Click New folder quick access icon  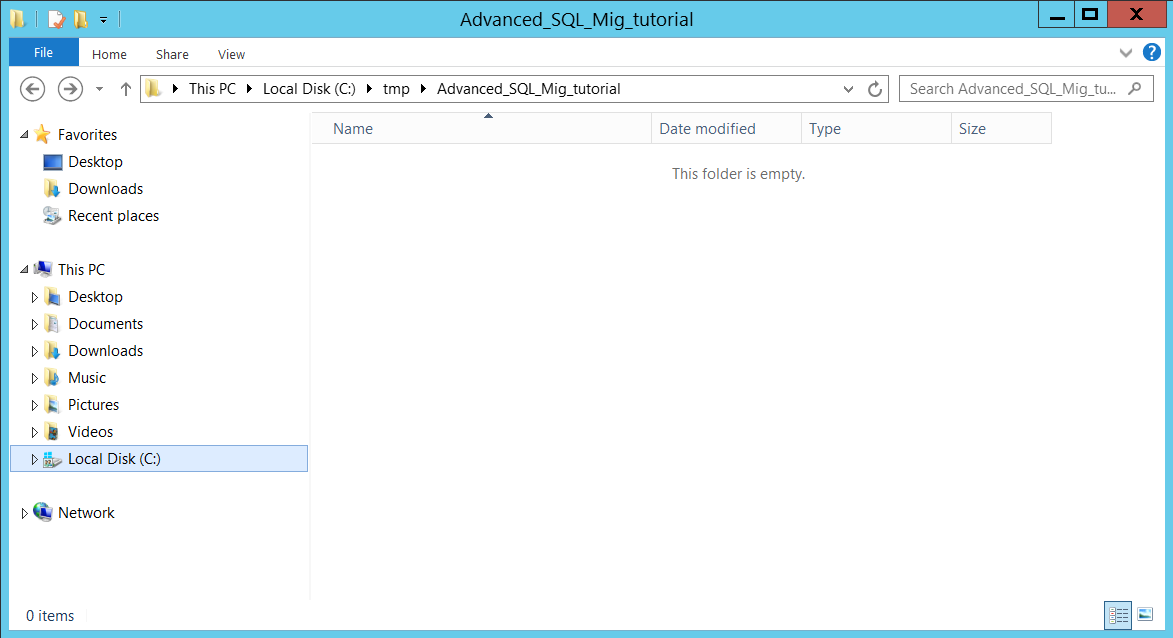pos(80,19)
